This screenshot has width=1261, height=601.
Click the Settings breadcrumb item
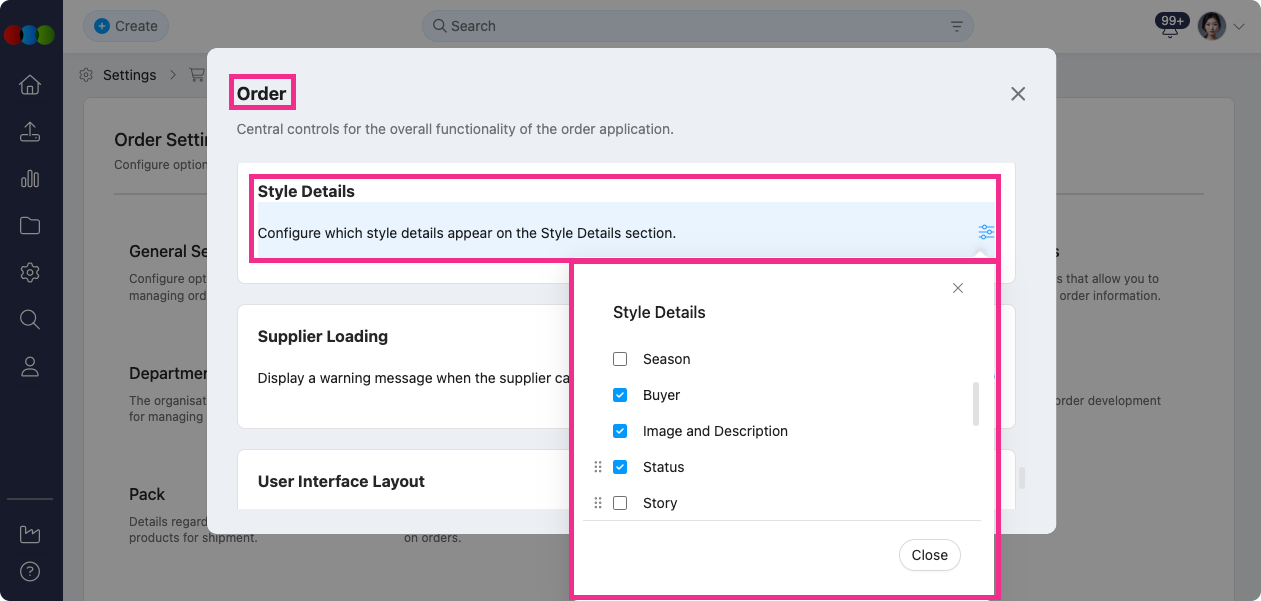[x=129, y=75]
